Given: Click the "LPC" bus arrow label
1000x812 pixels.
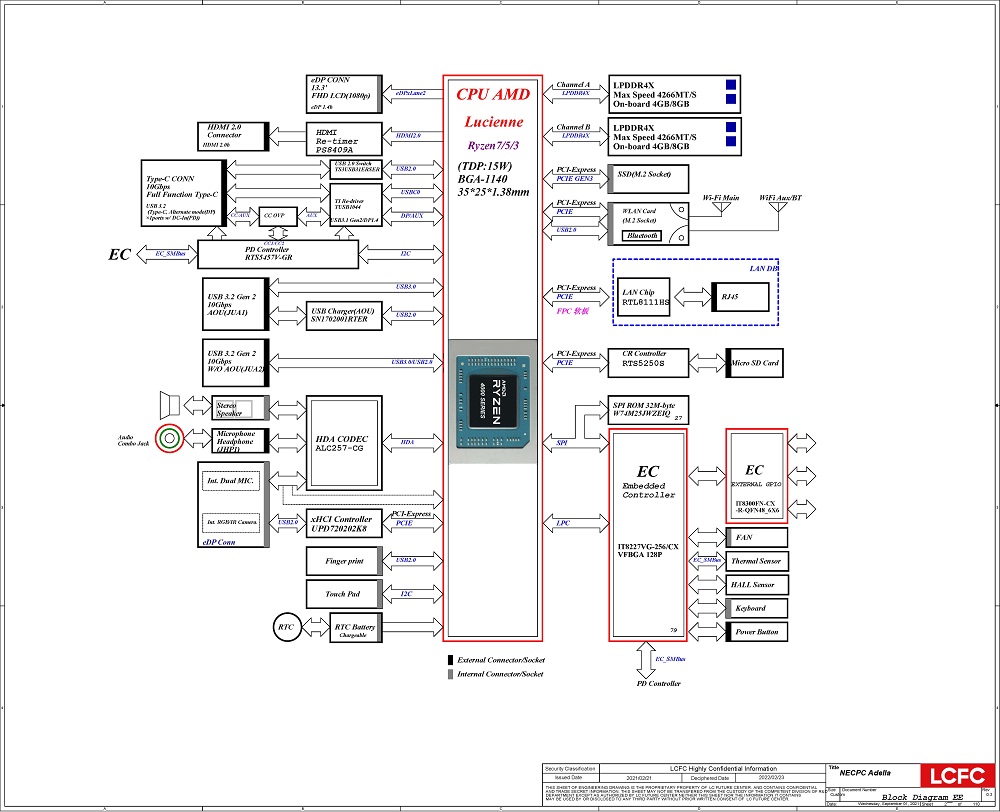Looking at the screenshot, I should click(x=563, y=523).
